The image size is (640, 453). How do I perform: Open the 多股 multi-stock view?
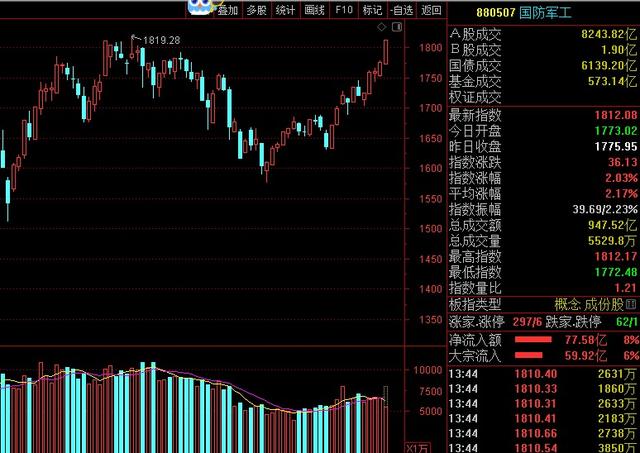(x=256, y=10)
